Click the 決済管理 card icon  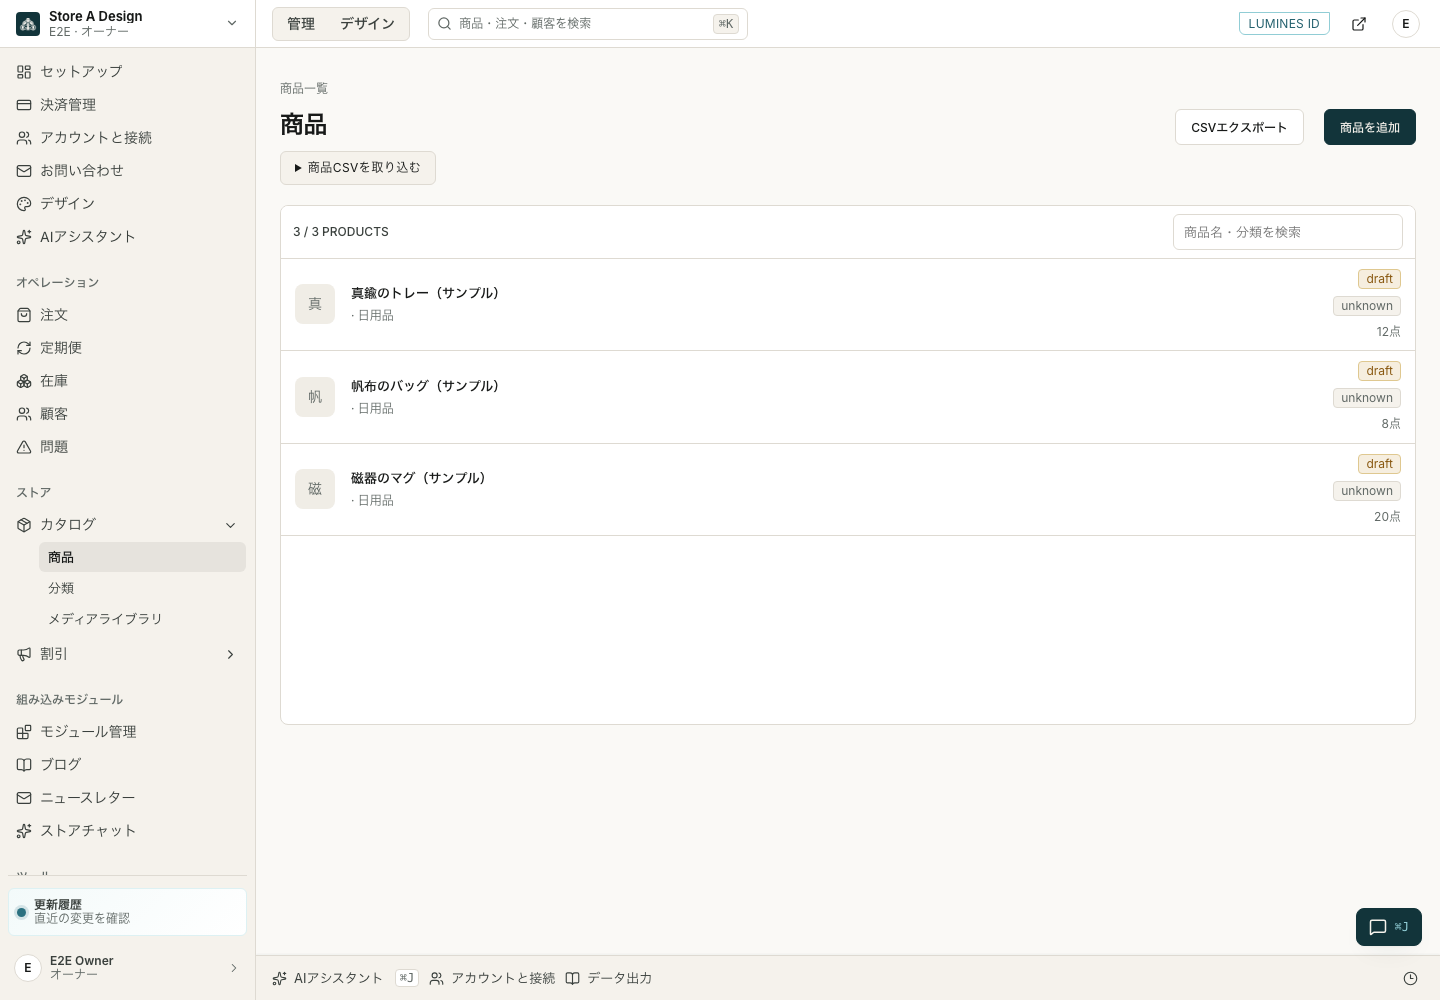(x=24, y=105)
